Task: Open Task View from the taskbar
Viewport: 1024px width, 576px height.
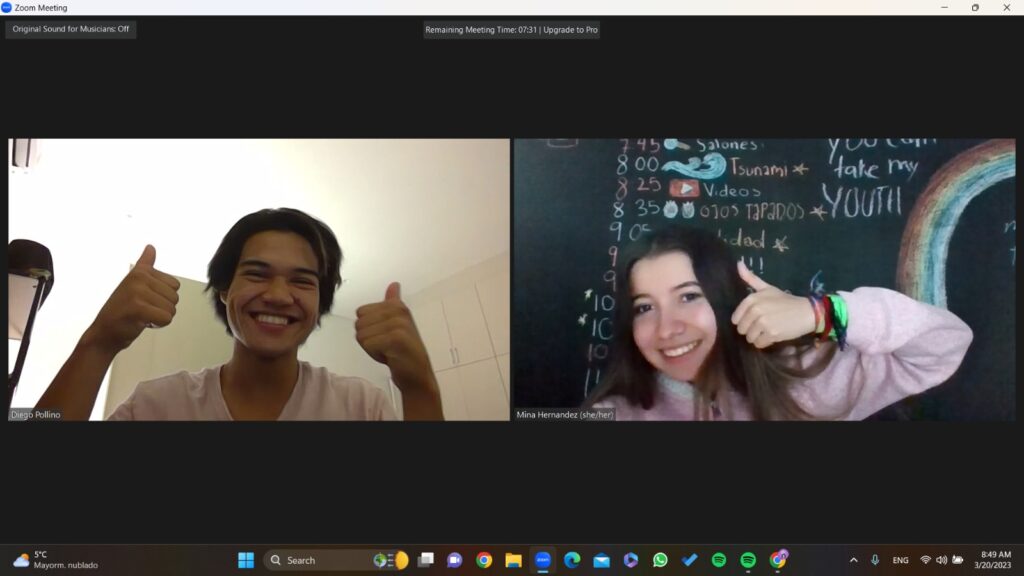Action: (426, 560)
